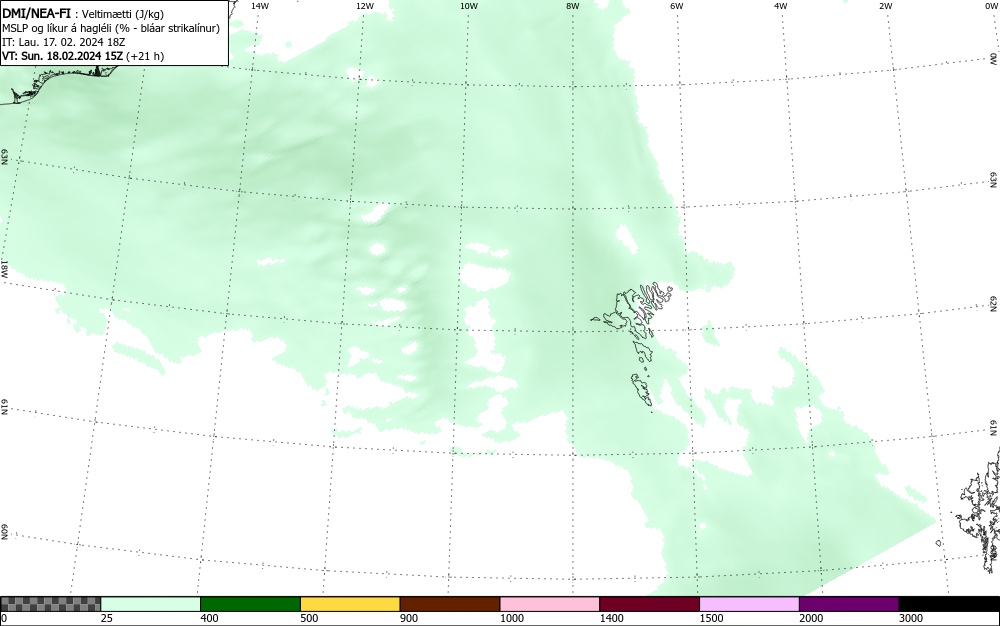Click the legend value '3000'

point(911,618)
